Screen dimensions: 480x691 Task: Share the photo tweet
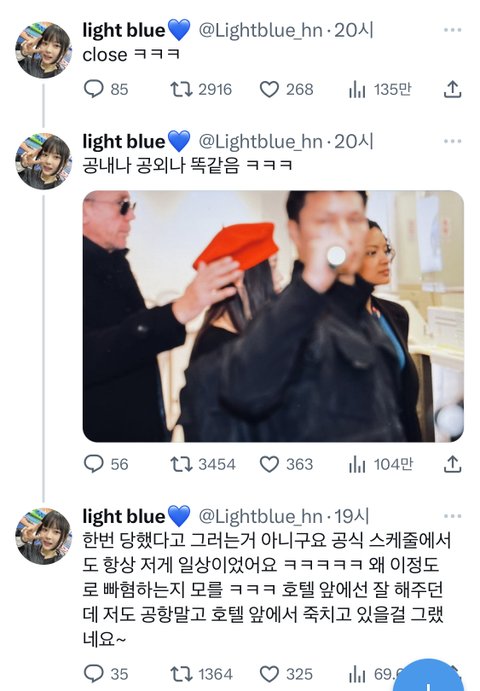[452, 464]
